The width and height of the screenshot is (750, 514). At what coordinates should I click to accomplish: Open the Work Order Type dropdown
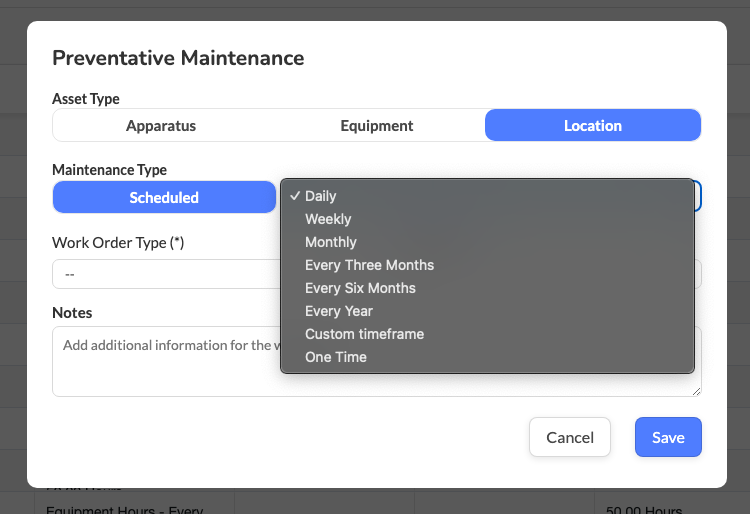(x=165, y=274)
